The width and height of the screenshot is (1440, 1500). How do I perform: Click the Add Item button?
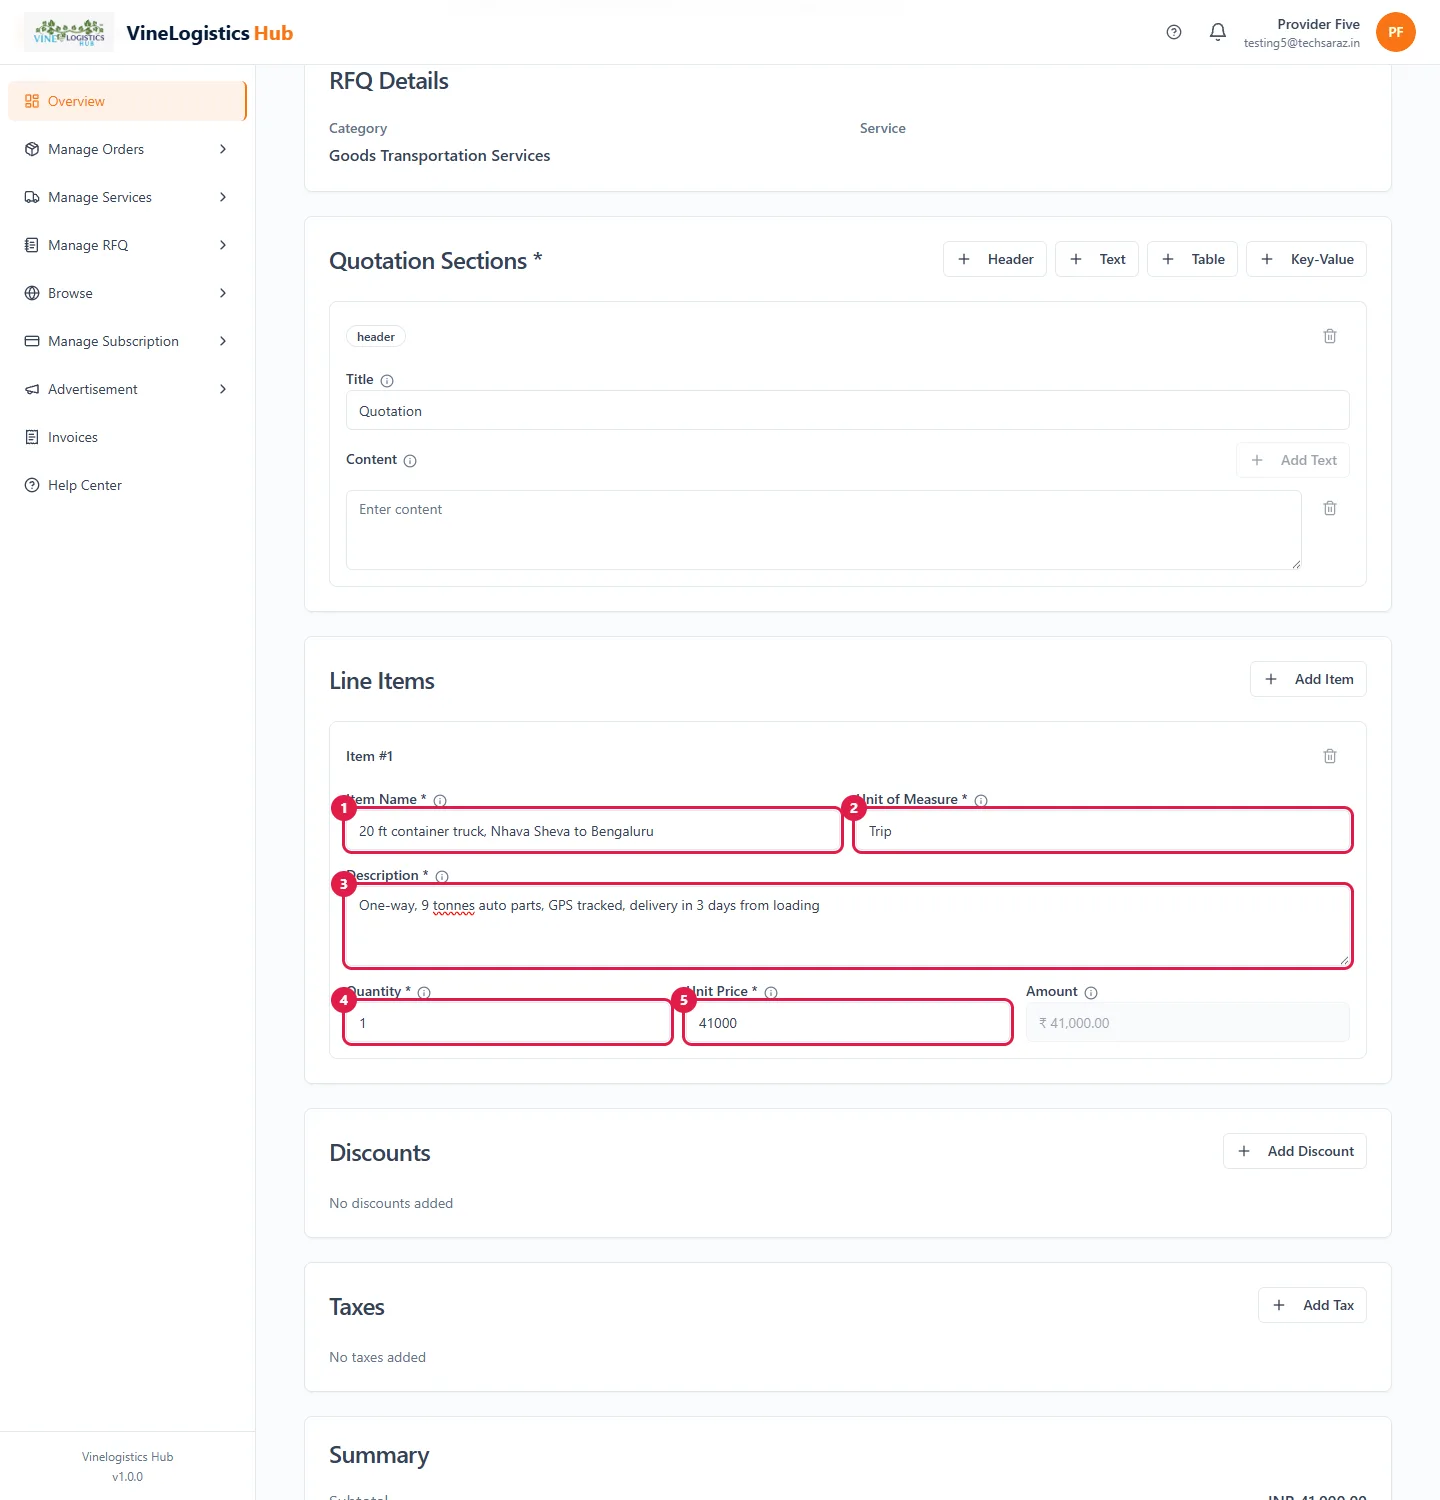point(1308,679)
